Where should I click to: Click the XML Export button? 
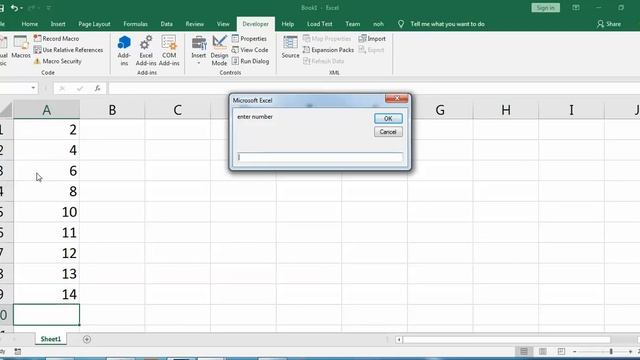[x=371, y=50]
